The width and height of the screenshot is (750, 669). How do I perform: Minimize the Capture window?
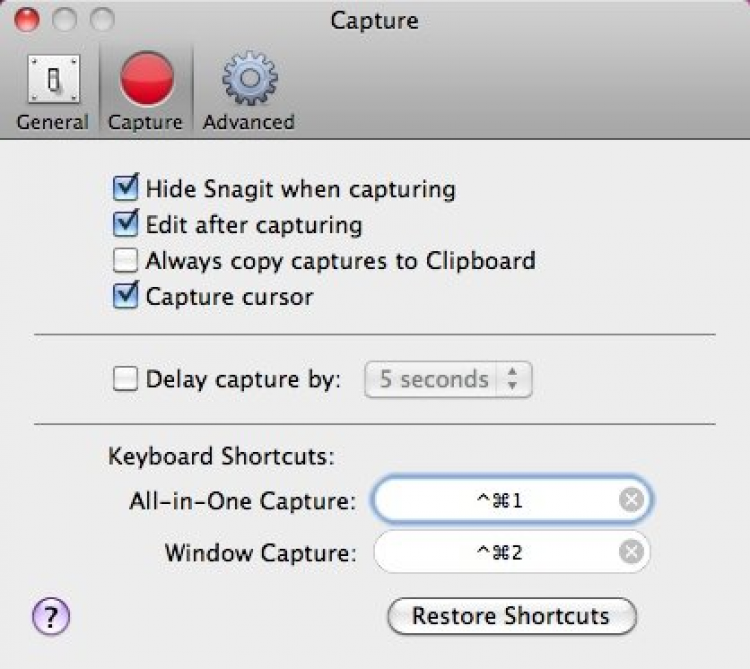[x=65, y=19]
